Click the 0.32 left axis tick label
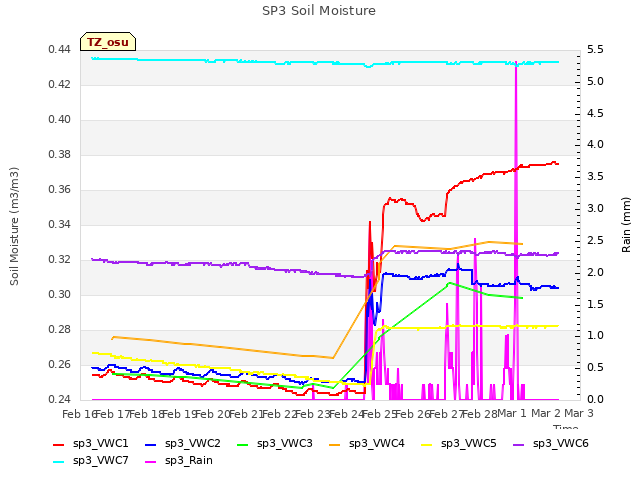The width and height of the screenshot is (640, 480). pyautogui.click(x=59, y=260)
